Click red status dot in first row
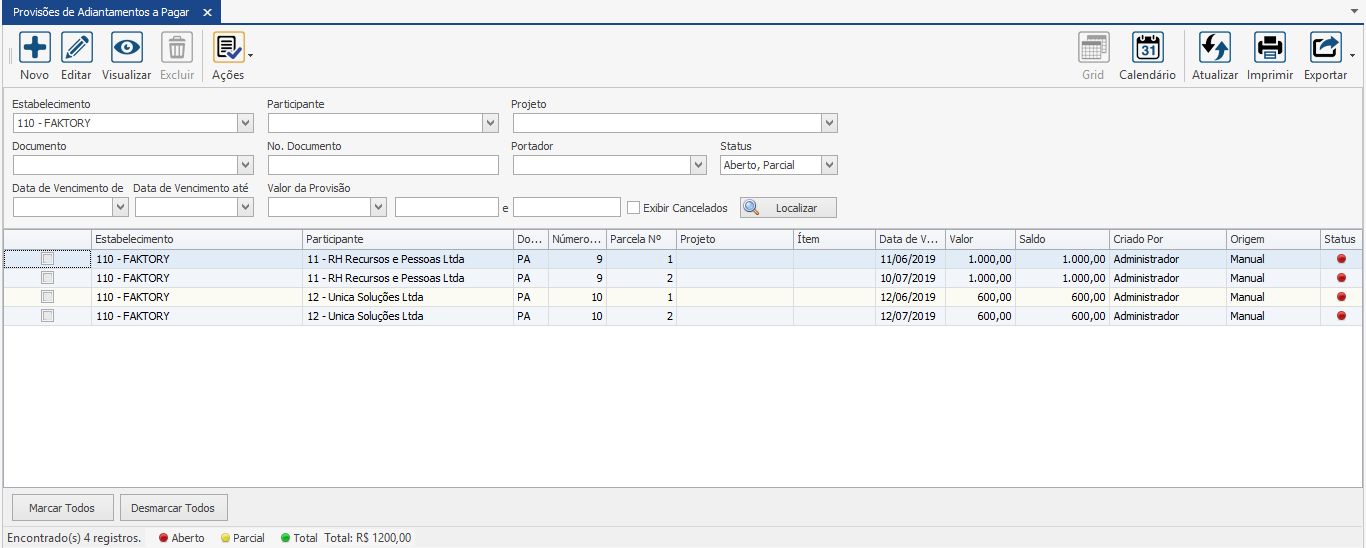This screenshot has height=548, width=1366. point(1341,259)
